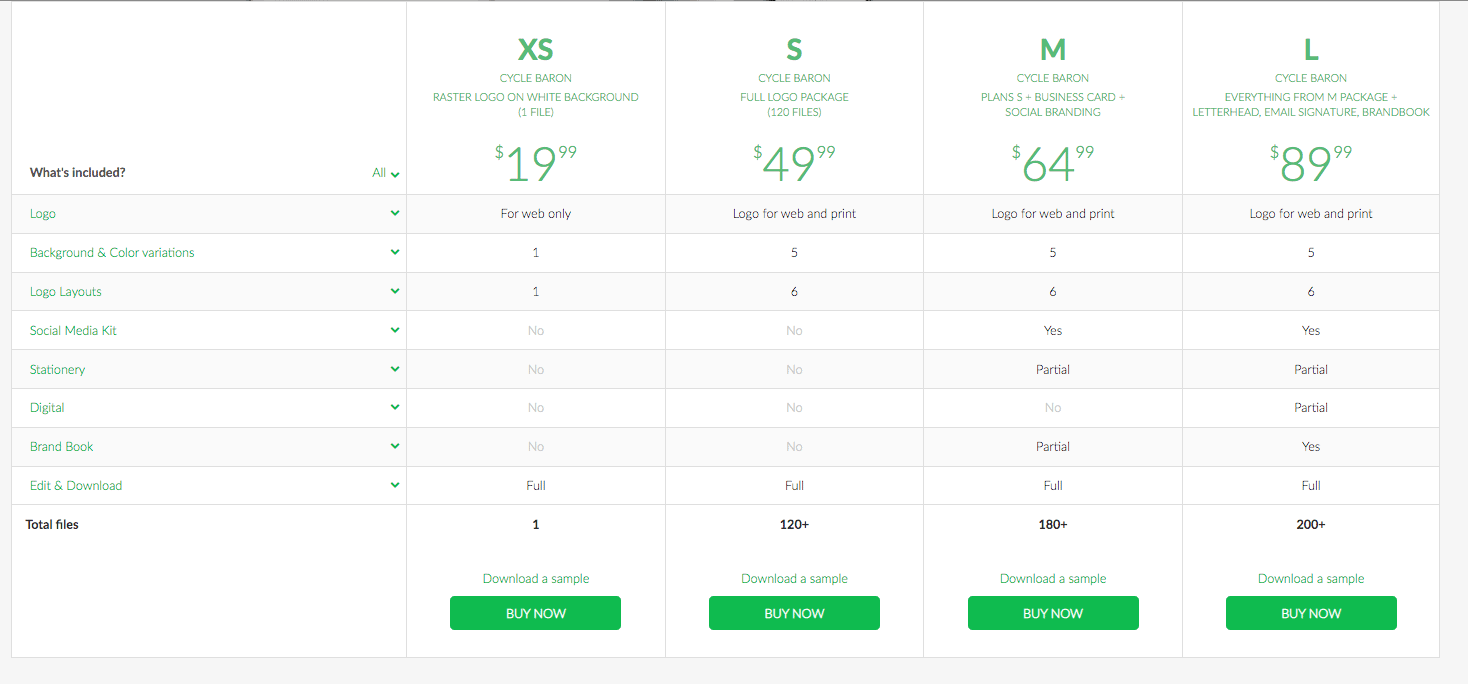This screenshot has width=1468, height=684.
Task: Expand the Brand Book row chevron
Action: [395, 446]
